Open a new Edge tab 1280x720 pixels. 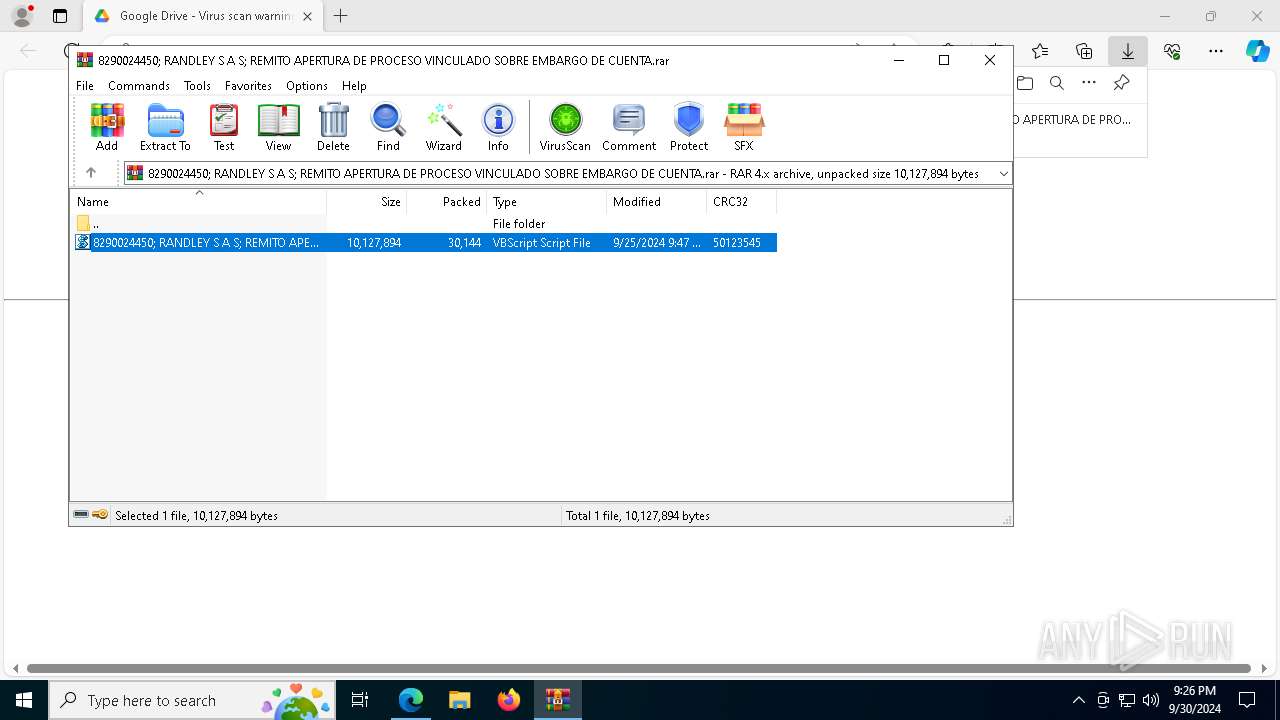click(340, 16)
